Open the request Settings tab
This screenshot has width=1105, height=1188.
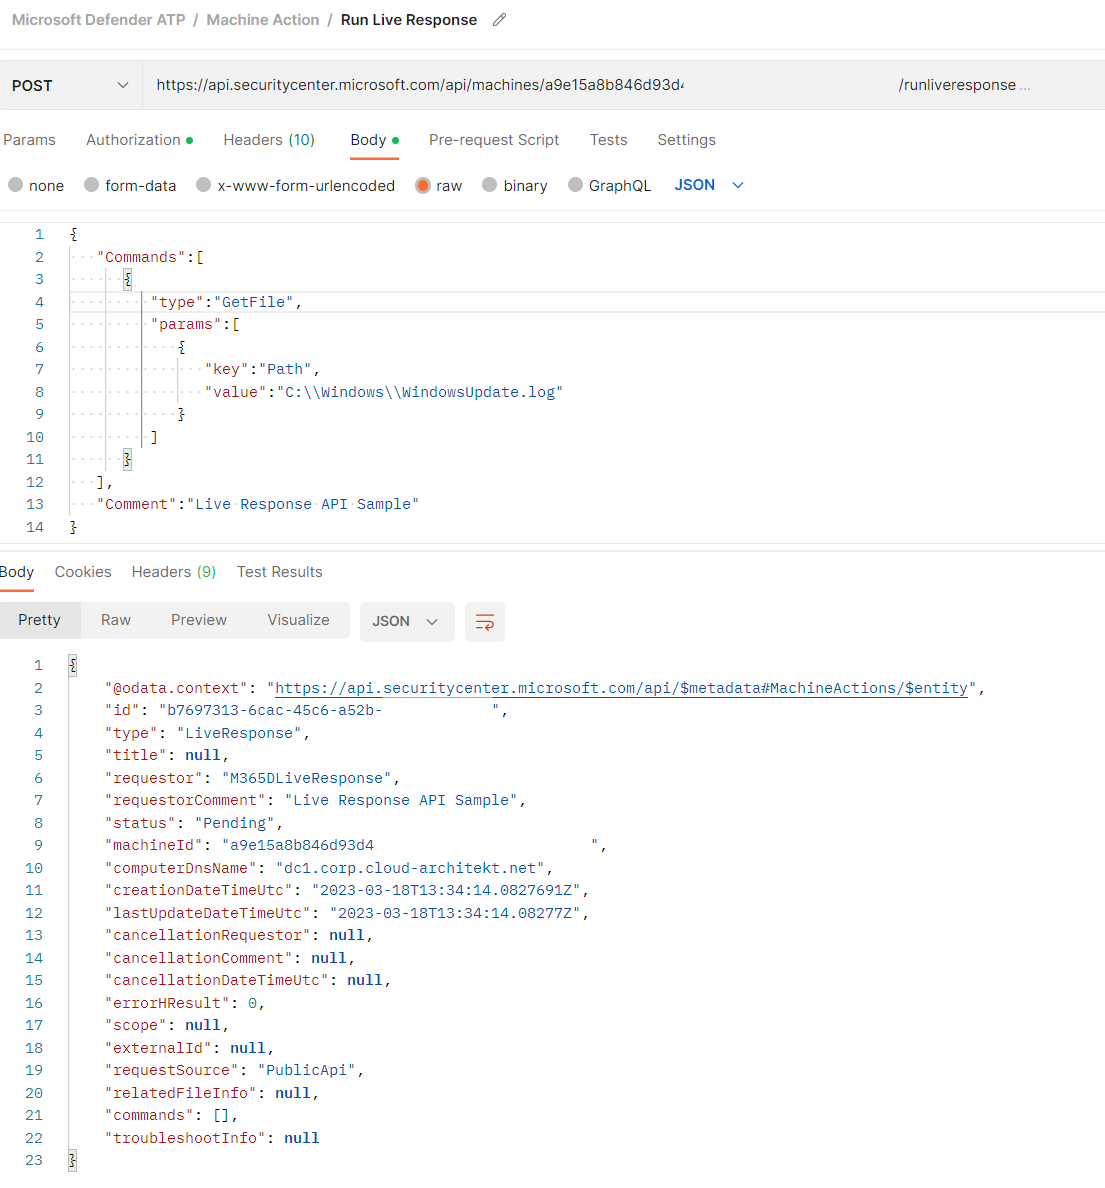[687, 140]
